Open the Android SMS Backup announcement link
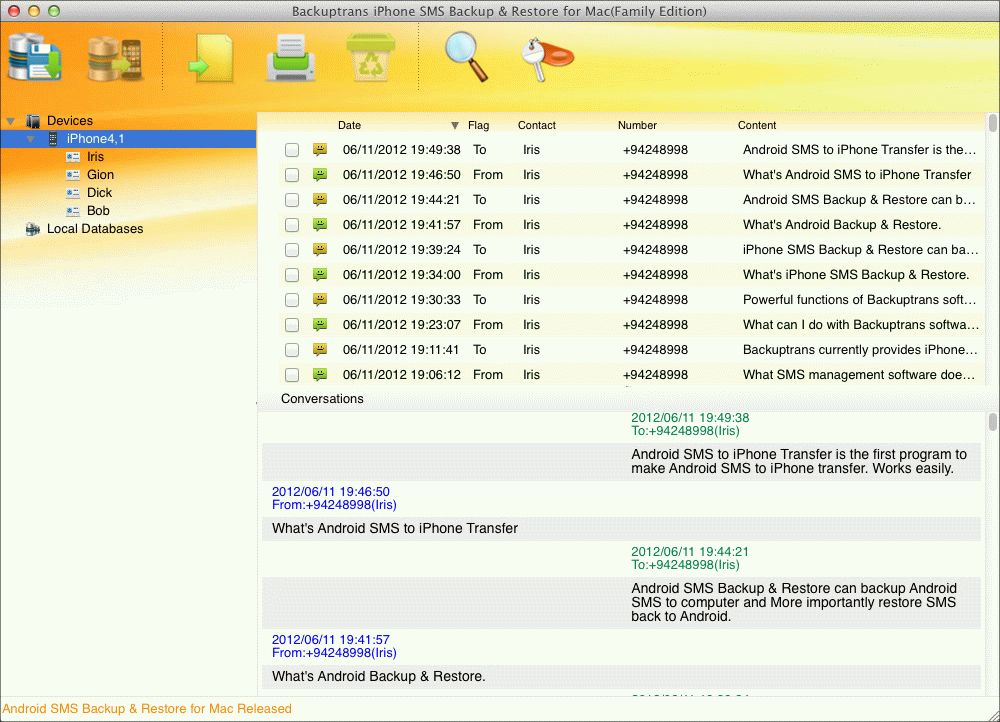The width and height of the screenshot is (1000, 722). click(146, 708)
